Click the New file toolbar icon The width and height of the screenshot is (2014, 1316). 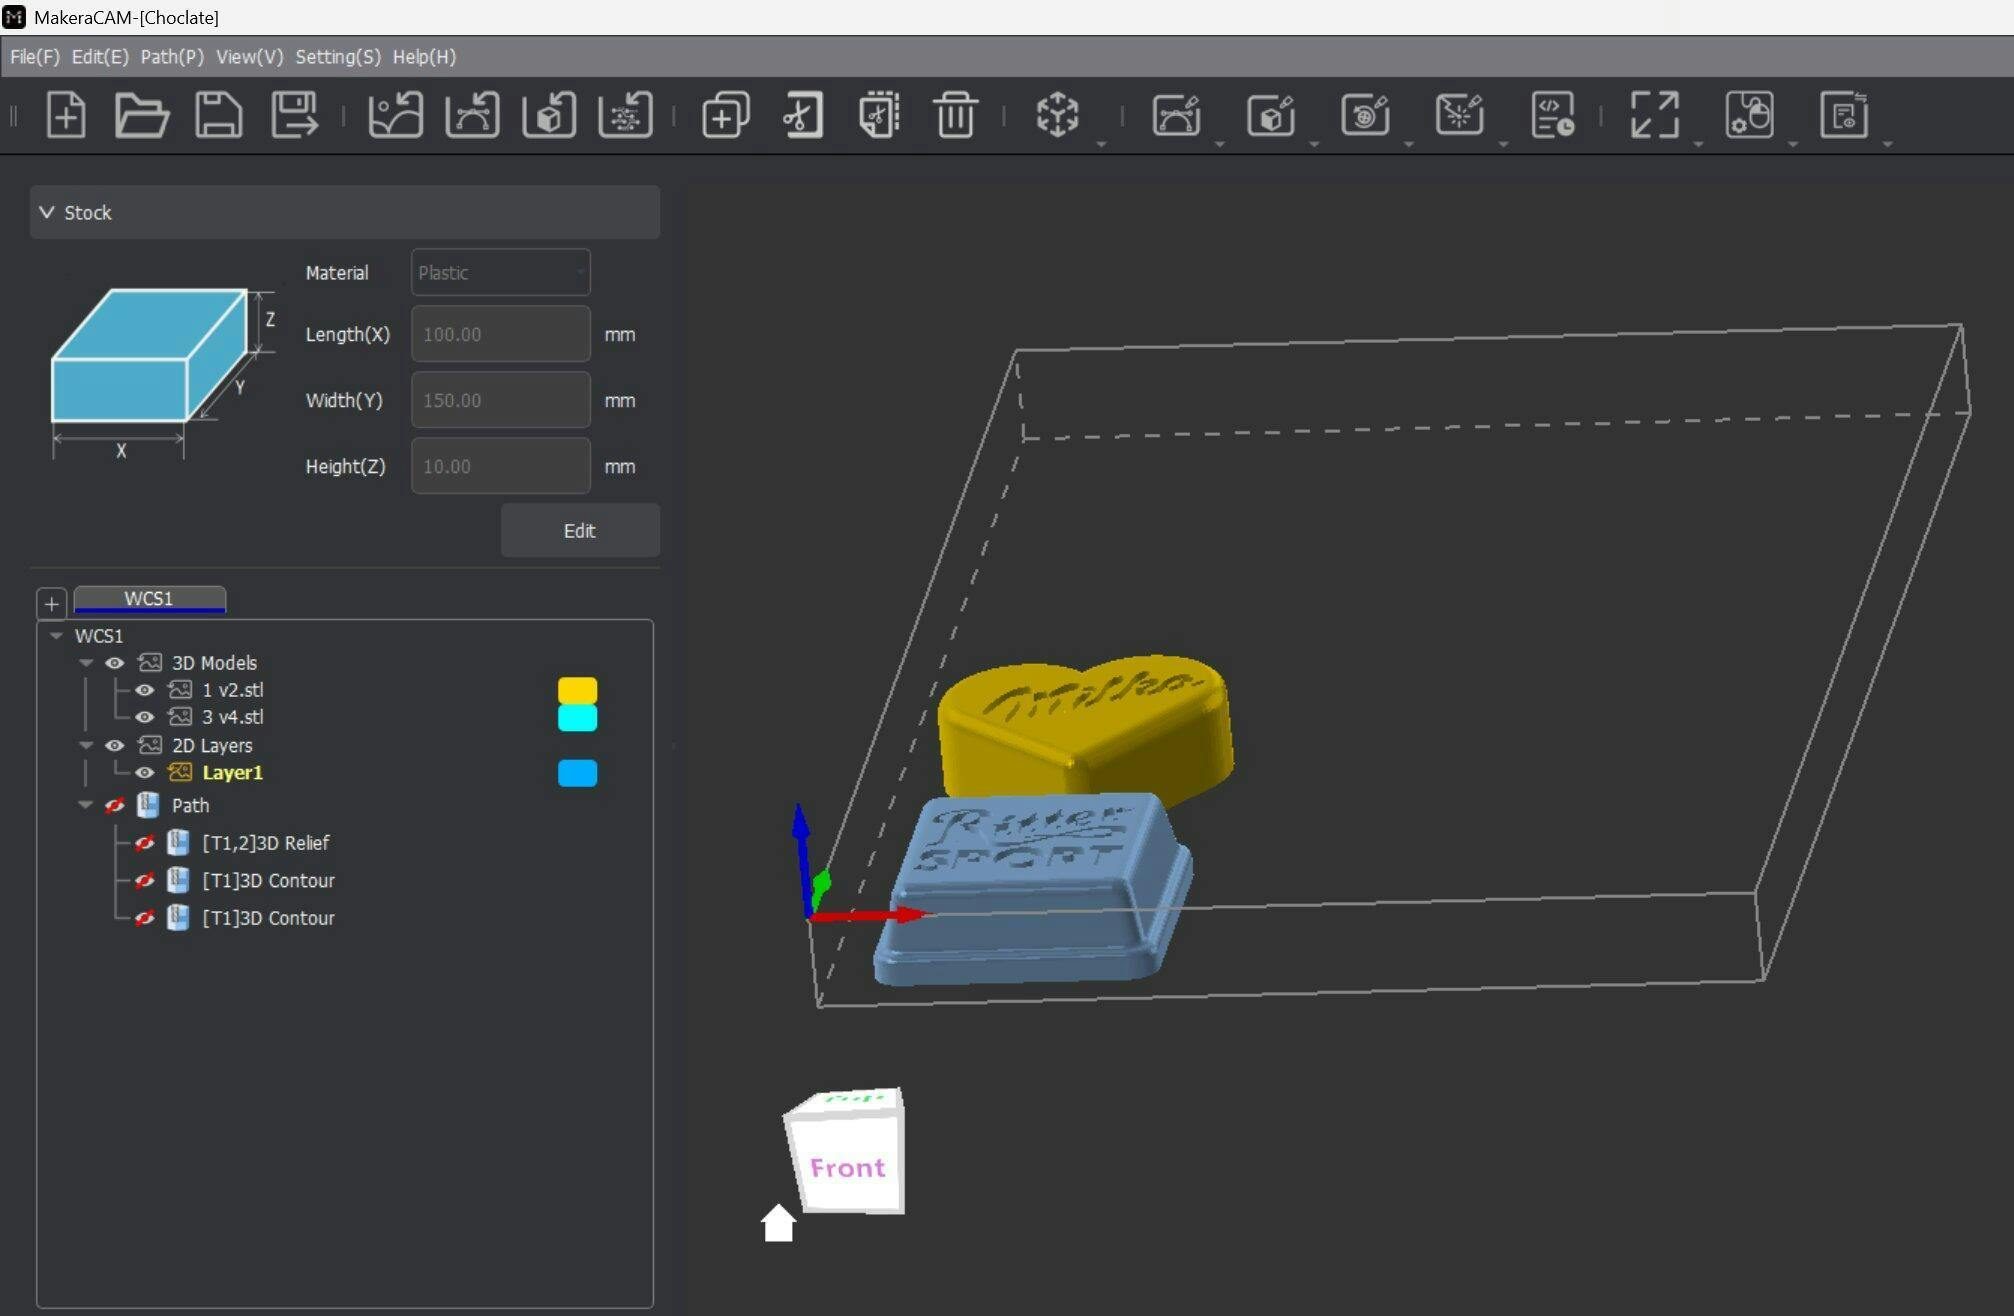[x=66, y=115]
